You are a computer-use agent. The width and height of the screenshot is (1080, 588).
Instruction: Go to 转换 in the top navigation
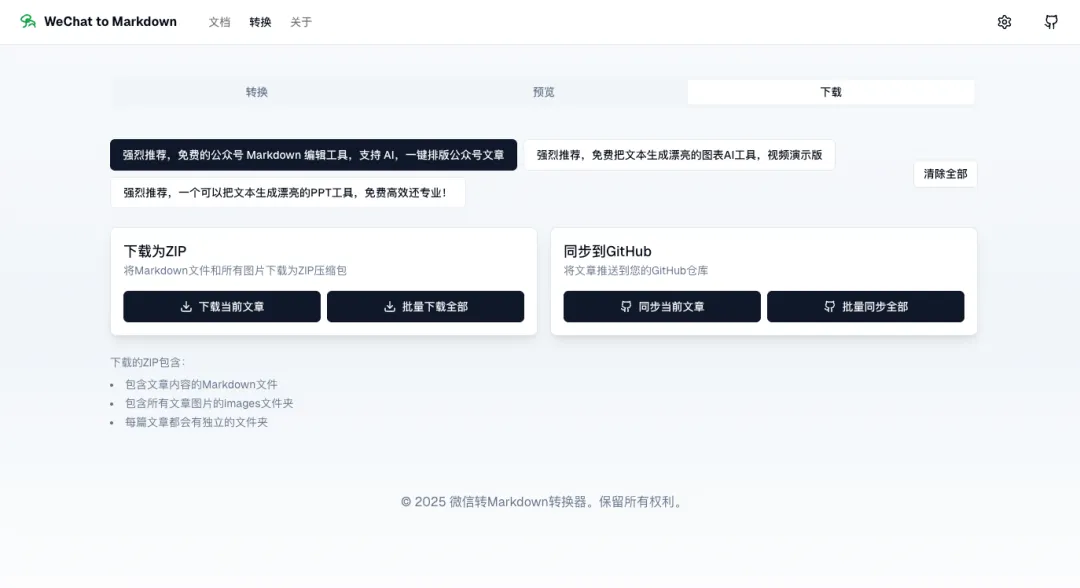260,22
